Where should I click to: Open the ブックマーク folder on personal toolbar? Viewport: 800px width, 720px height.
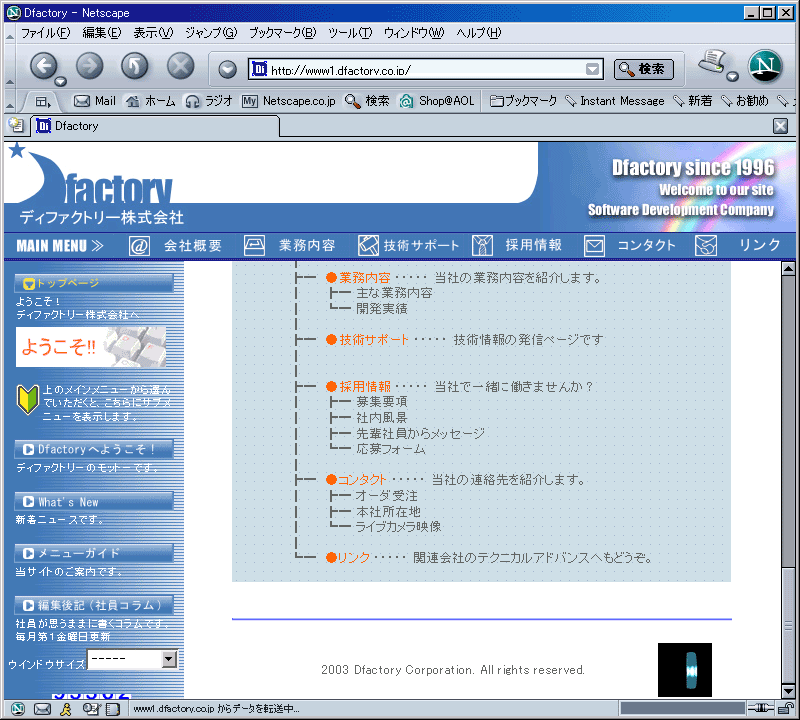[x=523, y=101]
